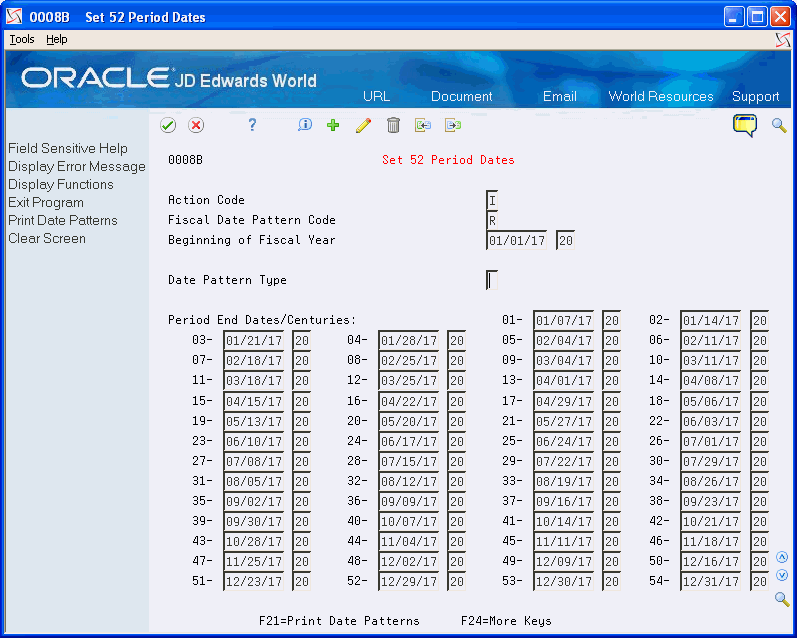
Task: Click period 03 end date 01/21/17
Action: click(x=254, y=341)
